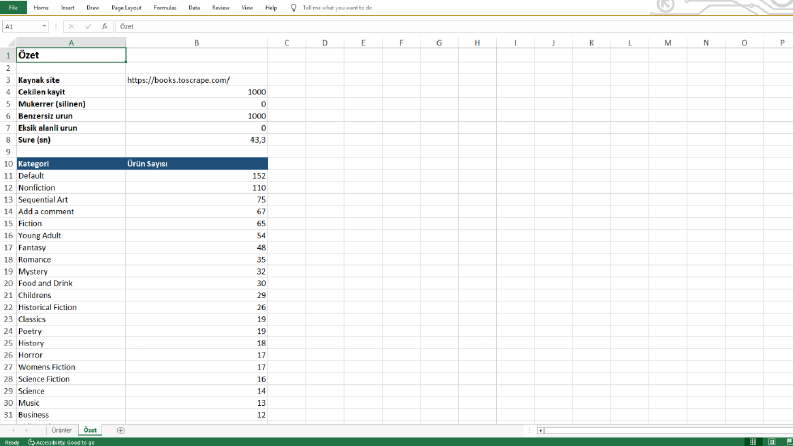The width and height of the screenshot is (793, 446).
Task: Click the Cancel entry X icon
Action: tap(71, 26)
